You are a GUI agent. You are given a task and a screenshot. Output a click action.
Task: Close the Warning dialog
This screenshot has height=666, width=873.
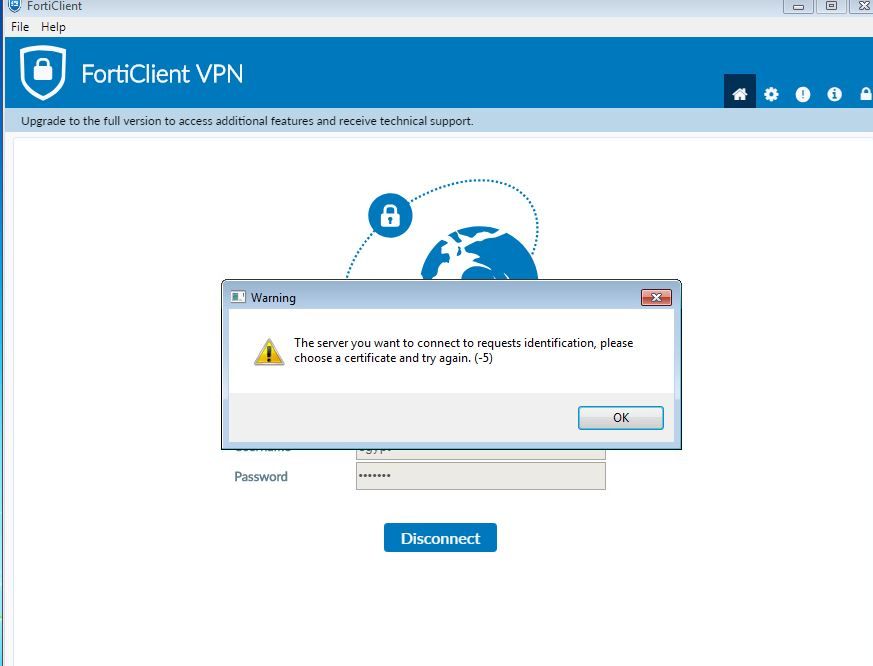click(x=656, y=297)
